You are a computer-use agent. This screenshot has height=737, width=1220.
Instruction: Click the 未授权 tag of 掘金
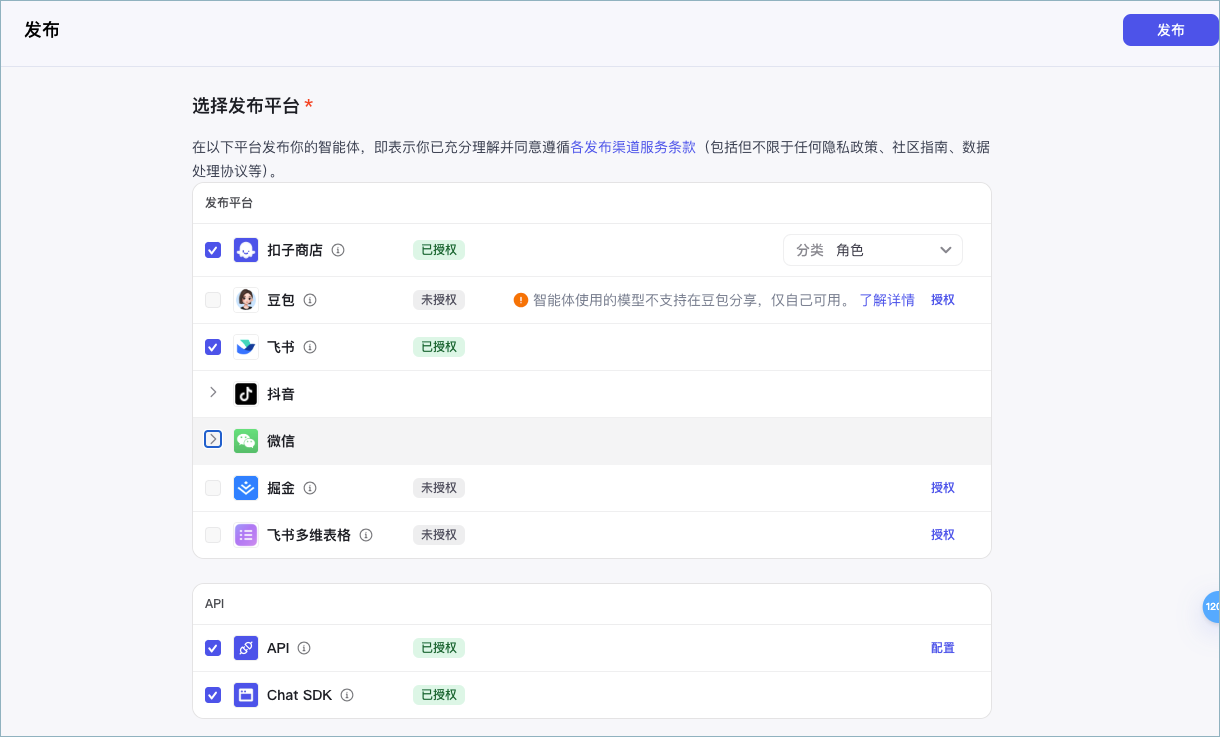[x=439, y=488]
